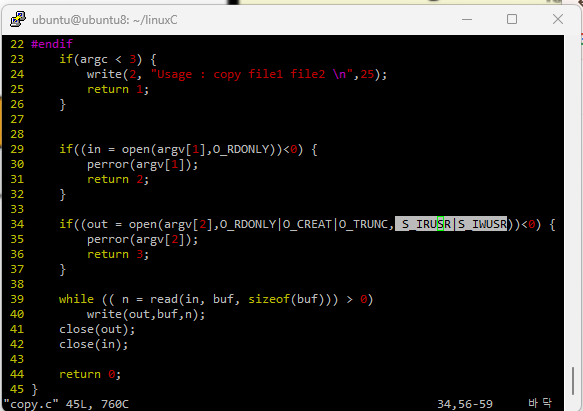583x411 pixels.
Task: Click highlighted 'S_IWUSR' on line 34
Action: pos(482,224)
